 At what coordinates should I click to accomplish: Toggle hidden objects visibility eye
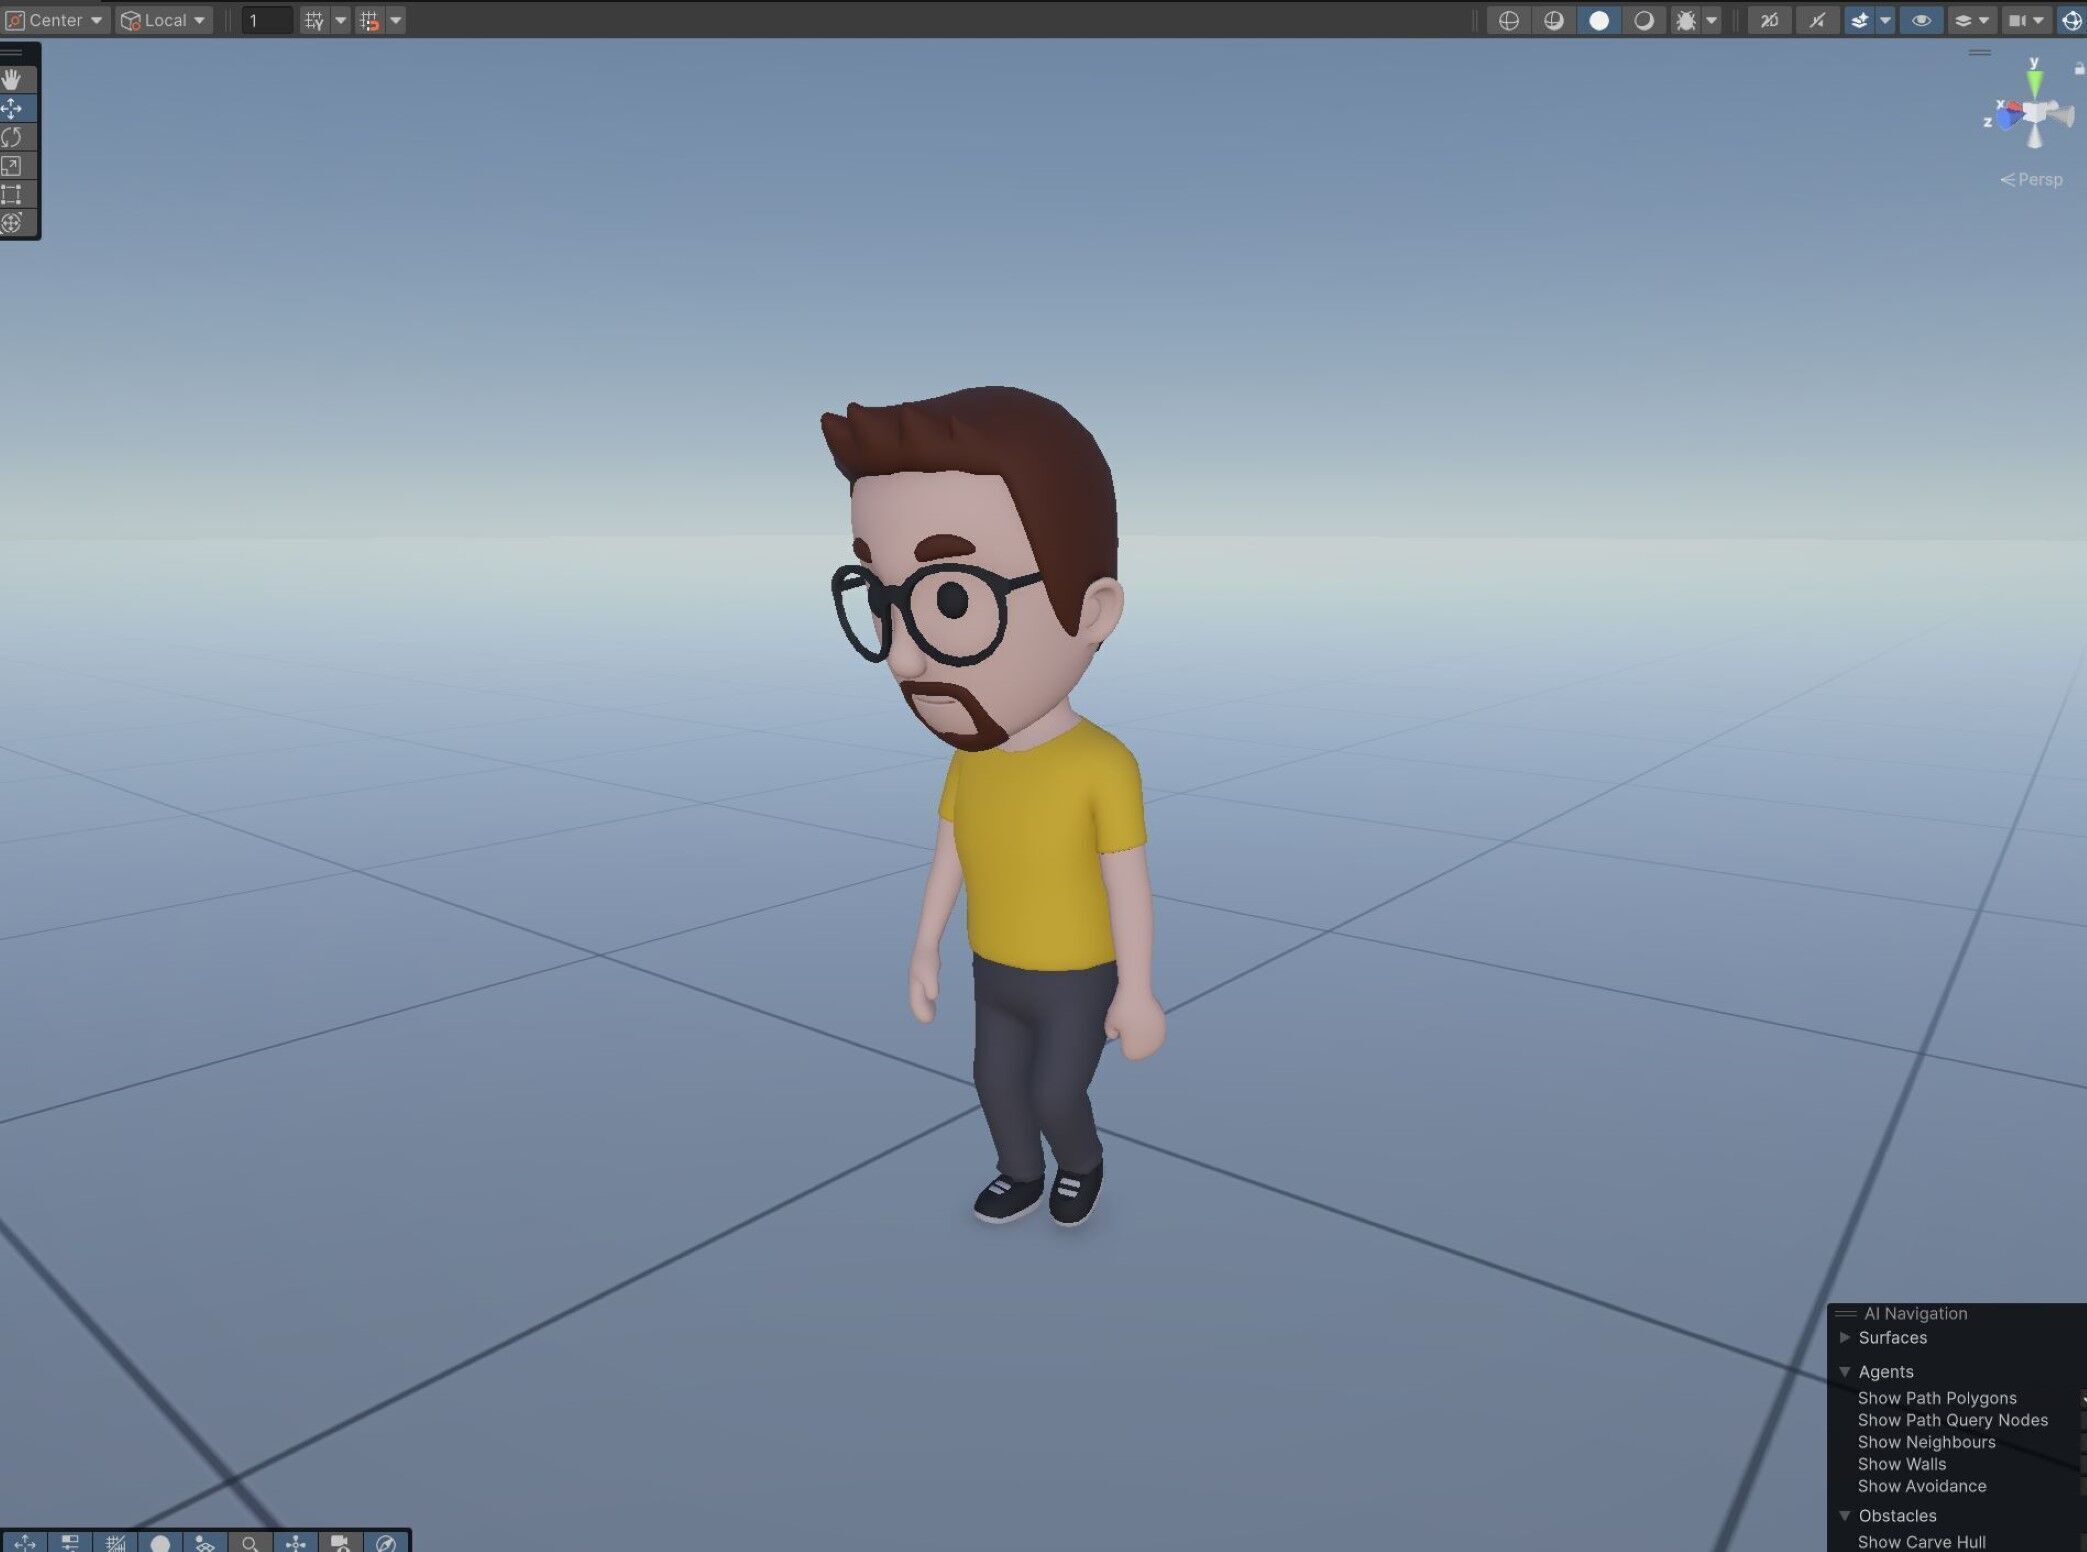point(1921,20)
